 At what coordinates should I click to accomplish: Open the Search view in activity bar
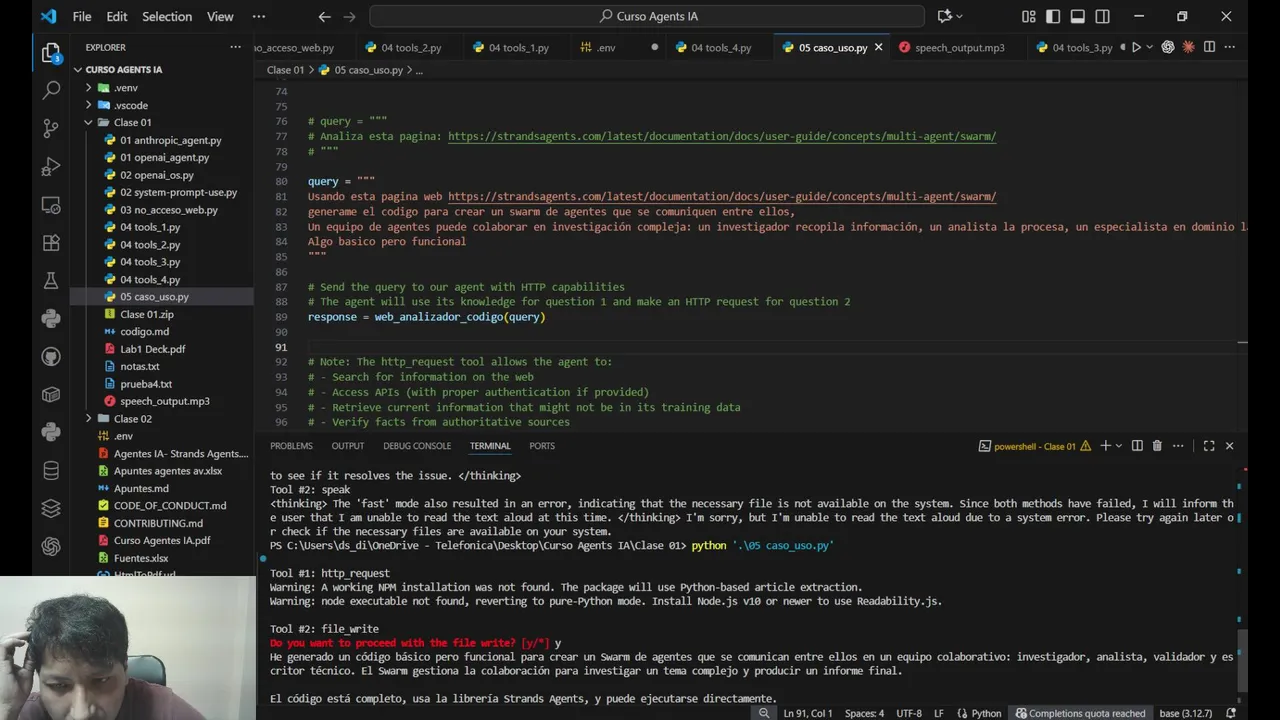coord(51,90)
